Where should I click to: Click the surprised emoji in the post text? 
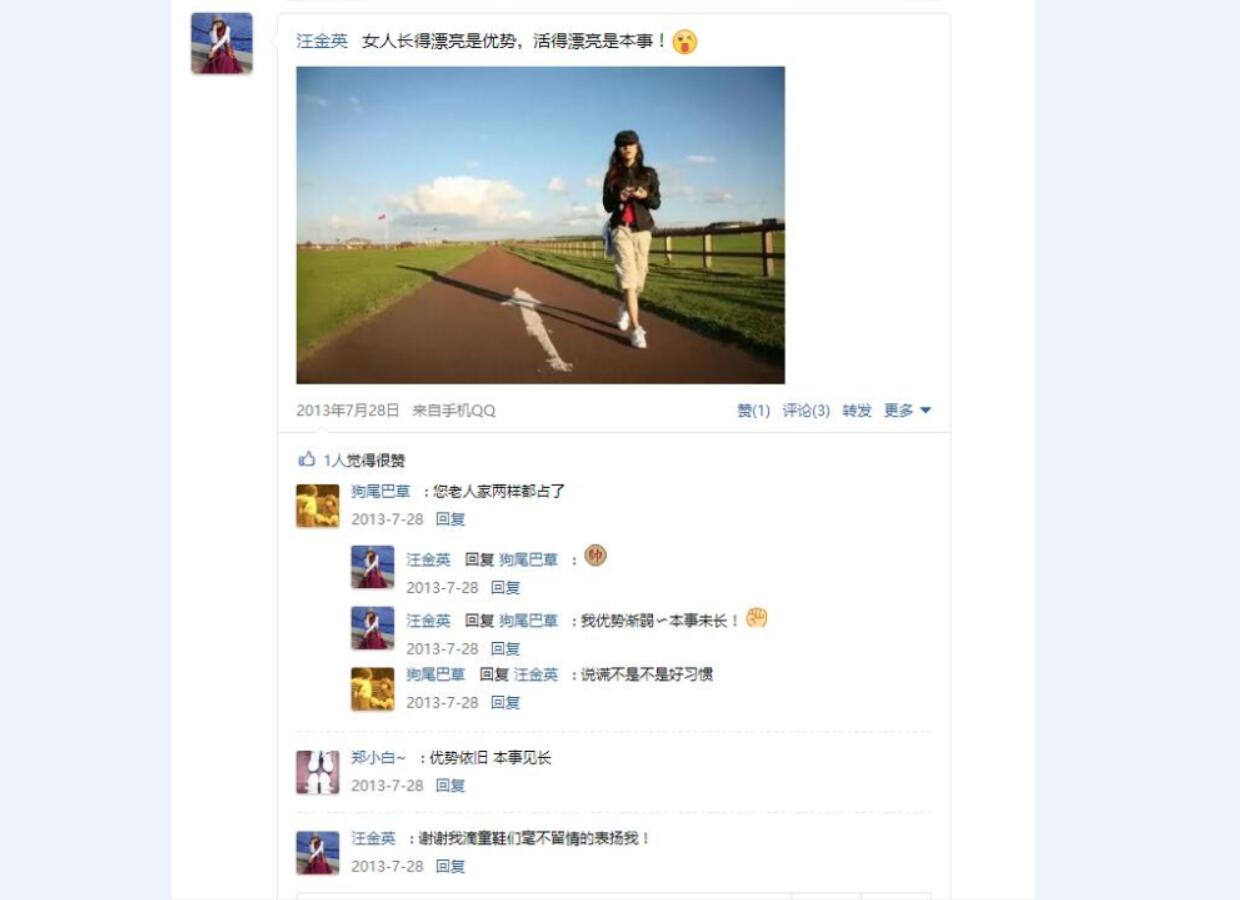685,42
